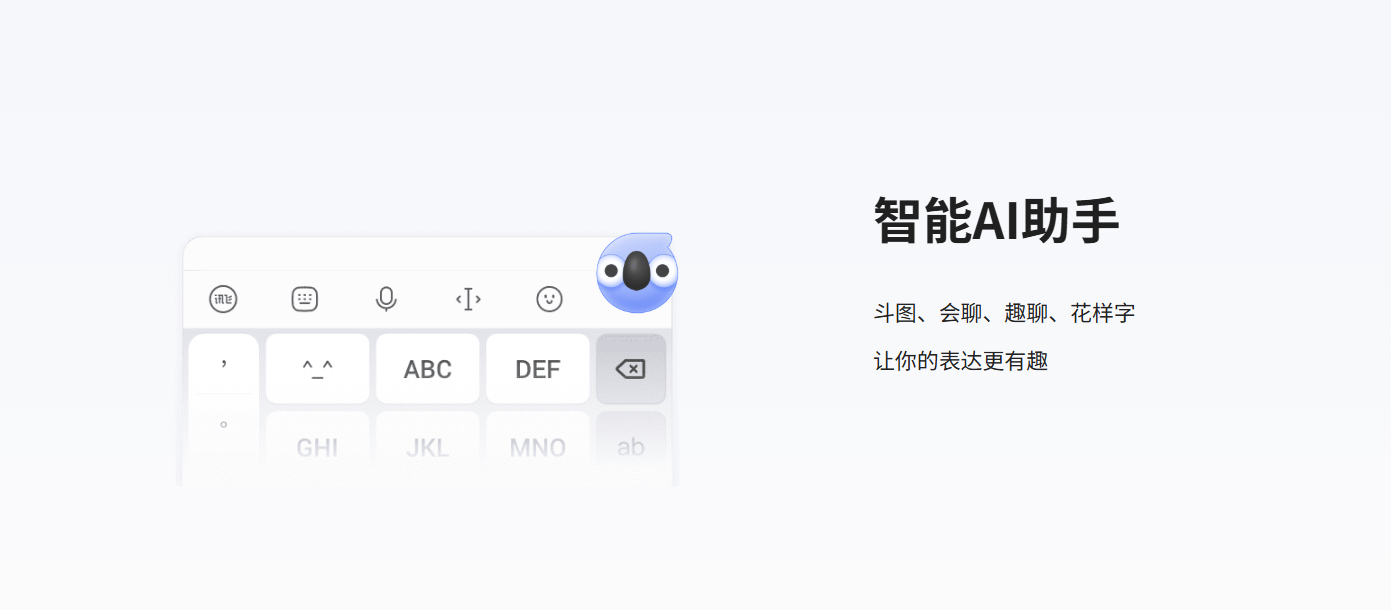Click the 让你的表达更有趣 text line
The image size is (1391, 610).
961,361
